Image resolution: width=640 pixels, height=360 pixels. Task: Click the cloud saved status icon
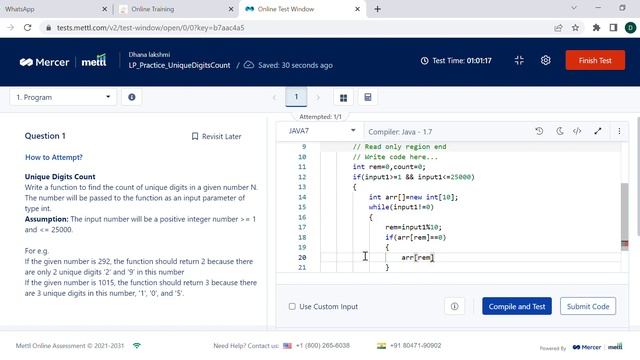pyautogui.click(x=249, y=65)
